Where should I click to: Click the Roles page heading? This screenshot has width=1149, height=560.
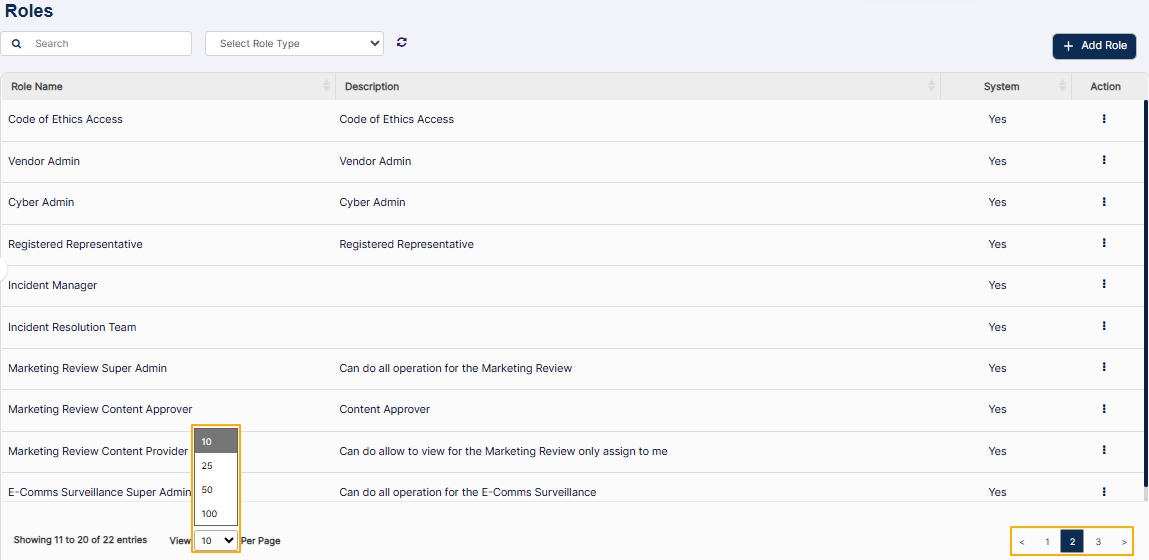click(x=29, y=10)
